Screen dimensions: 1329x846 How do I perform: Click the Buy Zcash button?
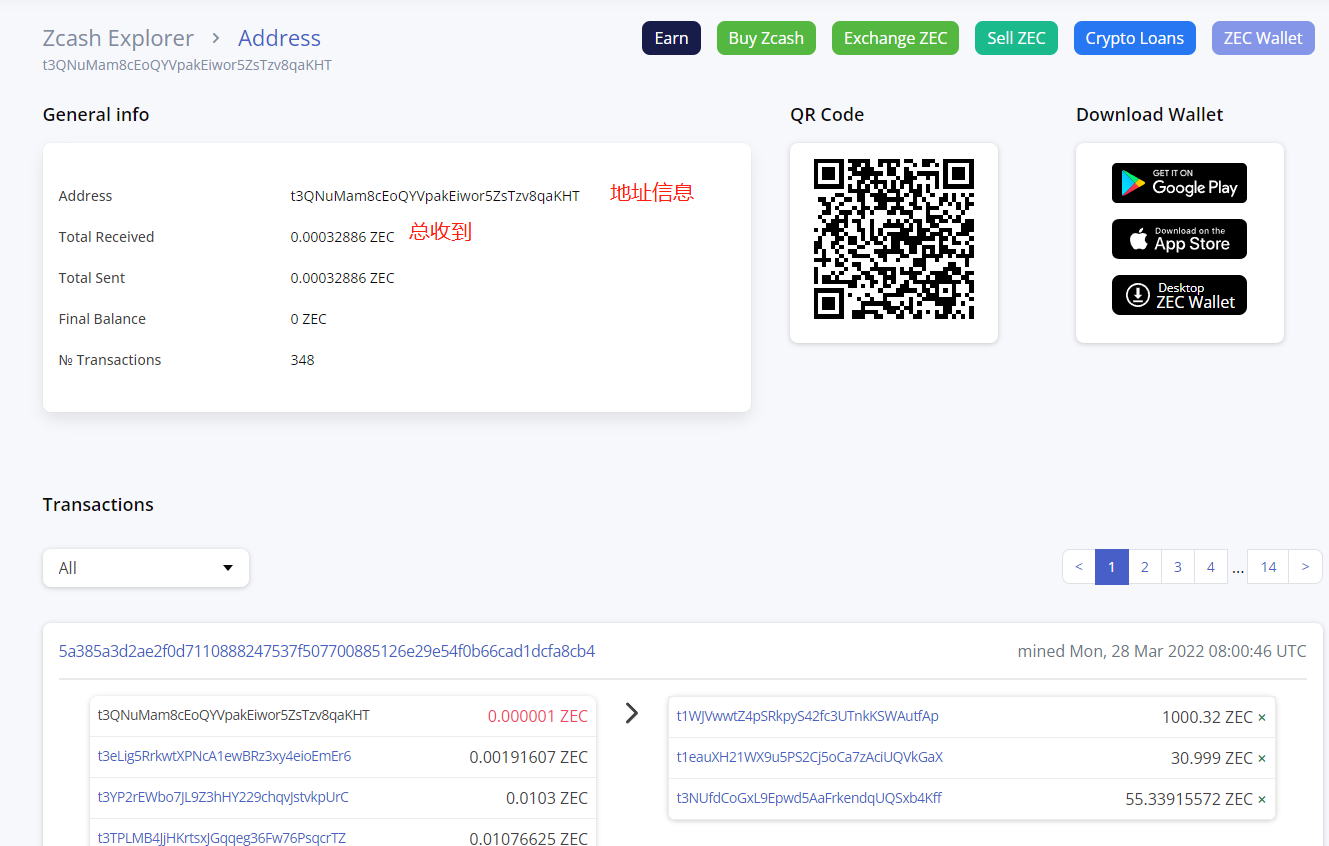tap(766, 38)
